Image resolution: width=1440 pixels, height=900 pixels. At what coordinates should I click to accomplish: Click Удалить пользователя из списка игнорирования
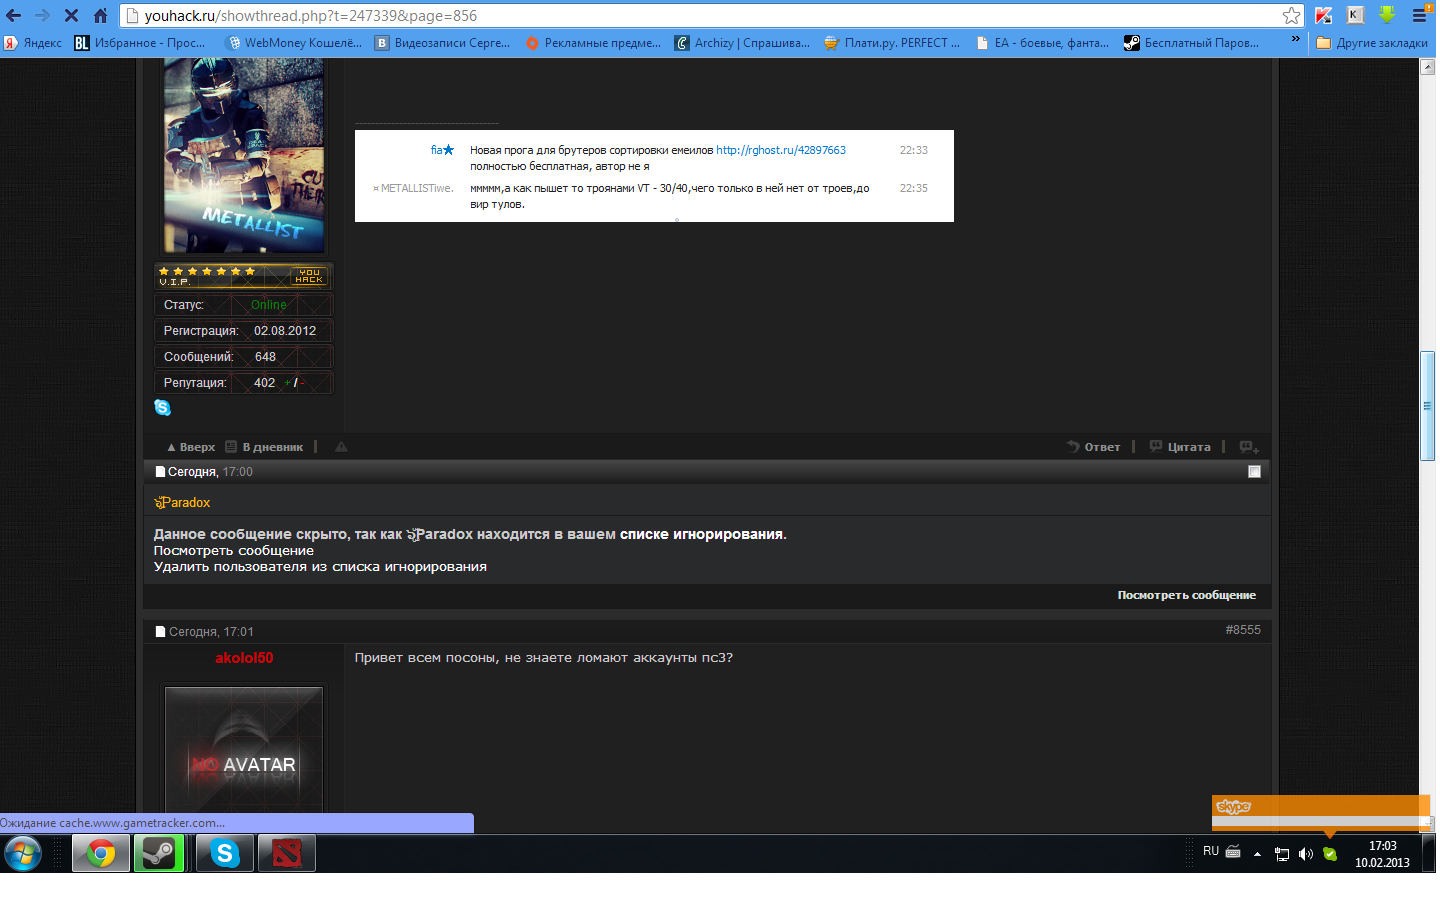[320, 566]
